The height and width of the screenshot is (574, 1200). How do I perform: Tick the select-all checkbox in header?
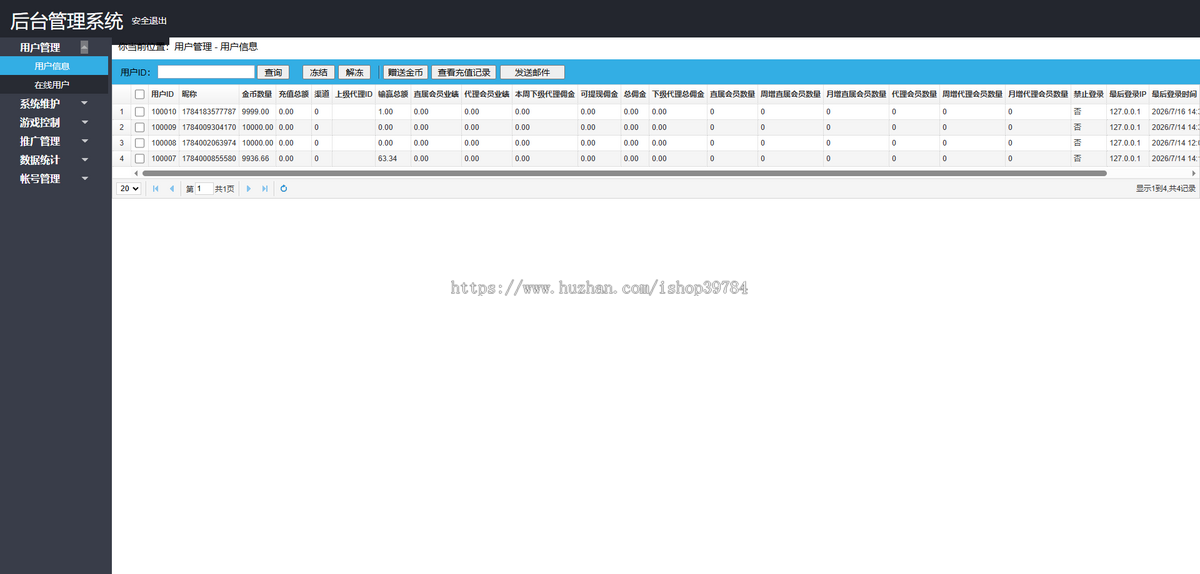[140, 94]
